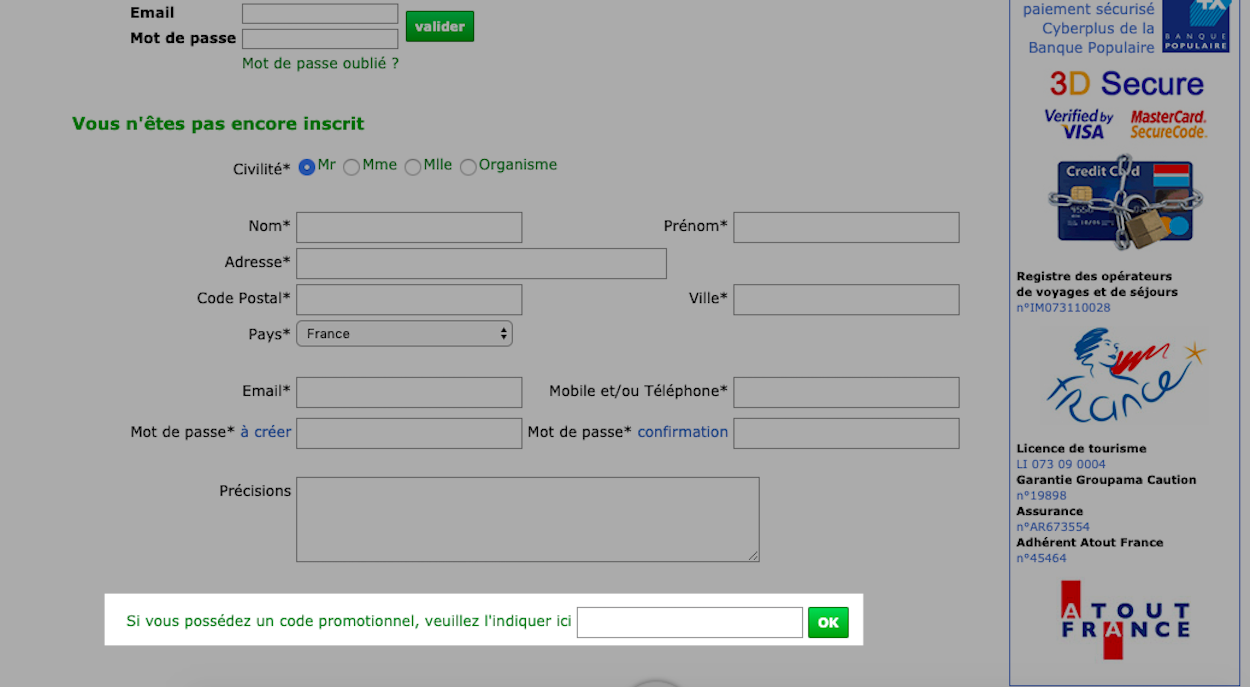Click the Verified by VISA logo
Image resolution: width=1250 pixels, height=687 pixels.
tap(1079, 124)
